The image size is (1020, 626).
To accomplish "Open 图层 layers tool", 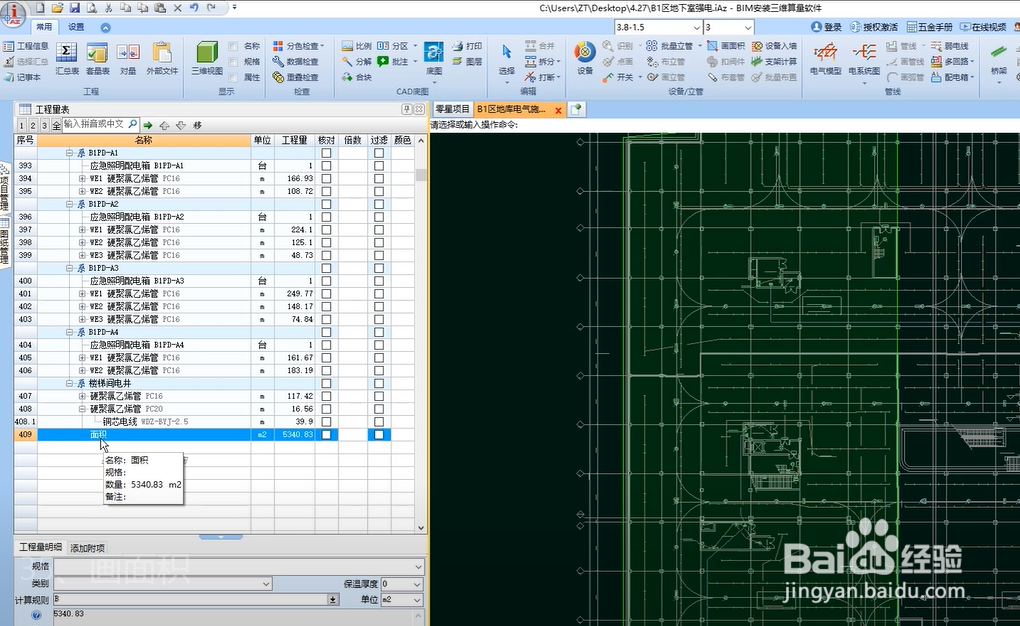I will (x=467, y=62).
